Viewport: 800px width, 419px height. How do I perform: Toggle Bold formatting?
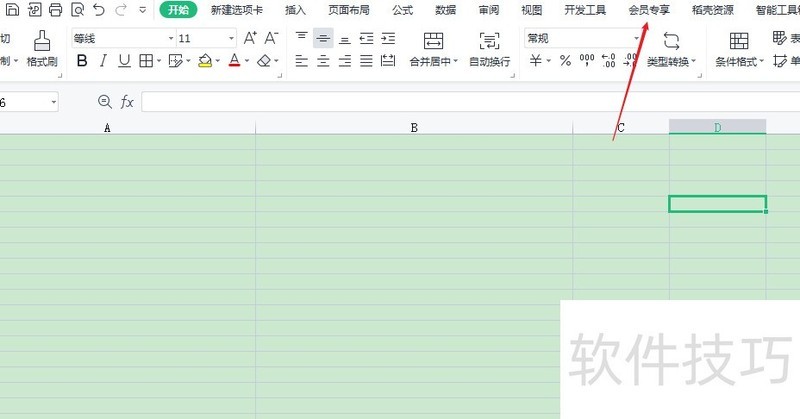tap(82, 61)
